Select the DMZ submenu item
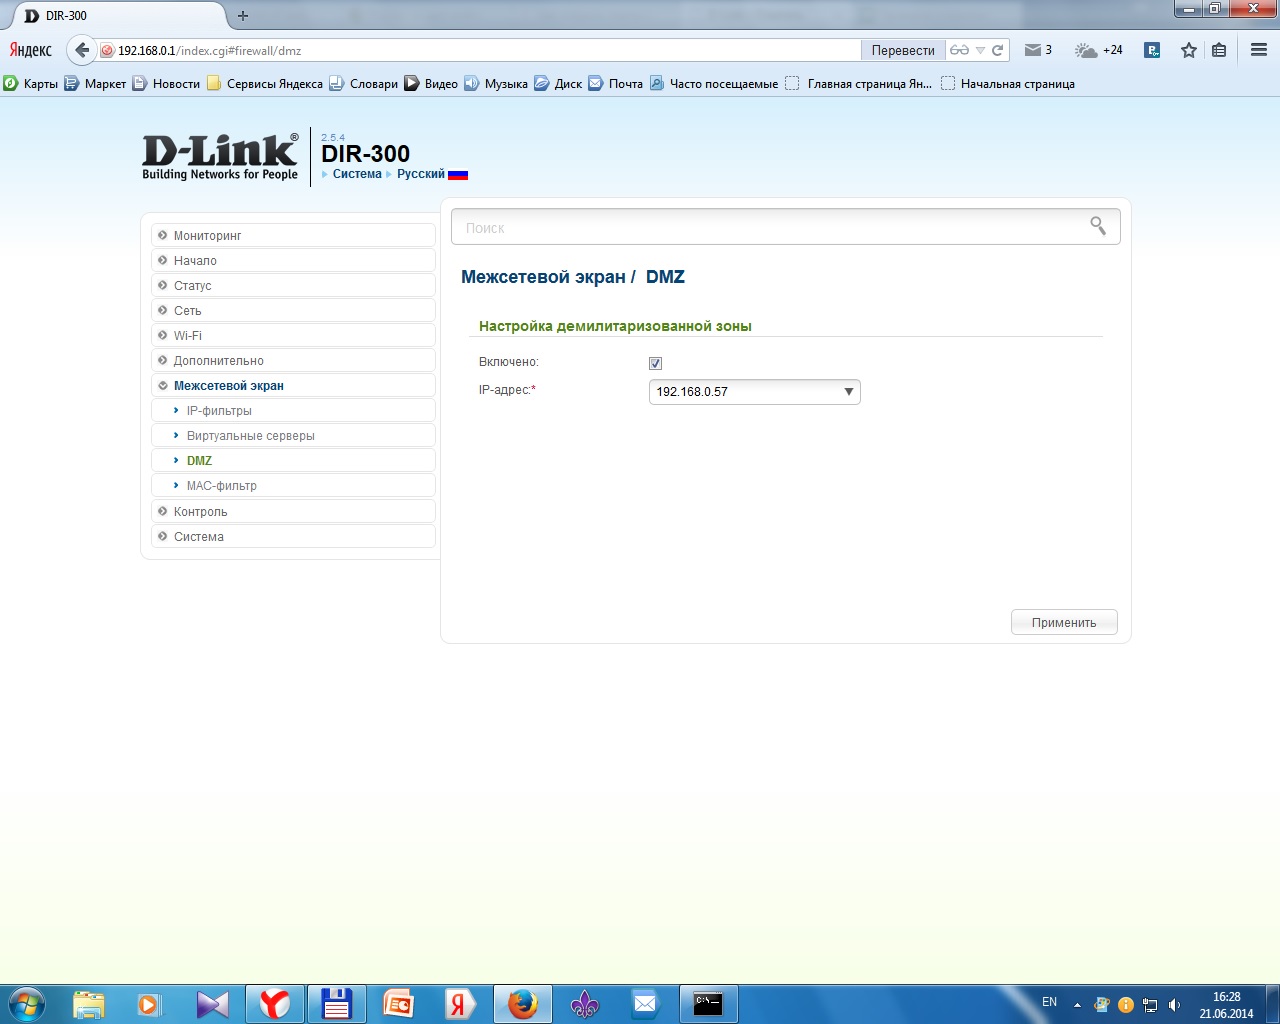1280x1024 pixels. pos(293,460)
